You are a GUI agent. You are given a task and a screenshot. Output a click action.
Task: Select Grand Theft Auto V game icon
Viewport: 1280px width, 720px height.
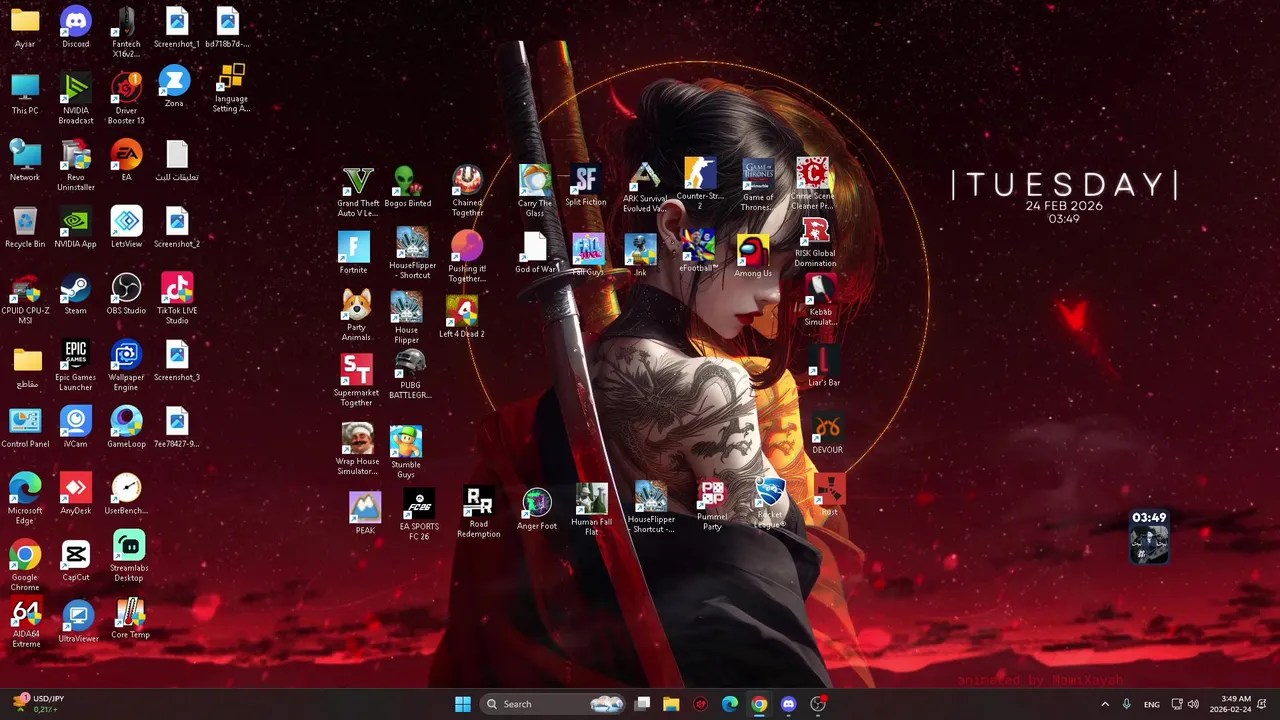[x=357, y=192]
